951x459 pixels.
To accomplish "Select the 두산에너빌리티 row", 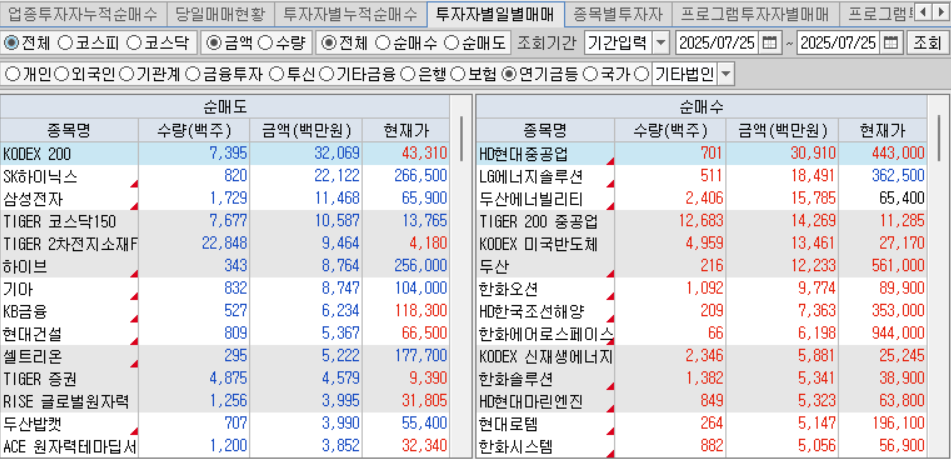I will [702, 198].
